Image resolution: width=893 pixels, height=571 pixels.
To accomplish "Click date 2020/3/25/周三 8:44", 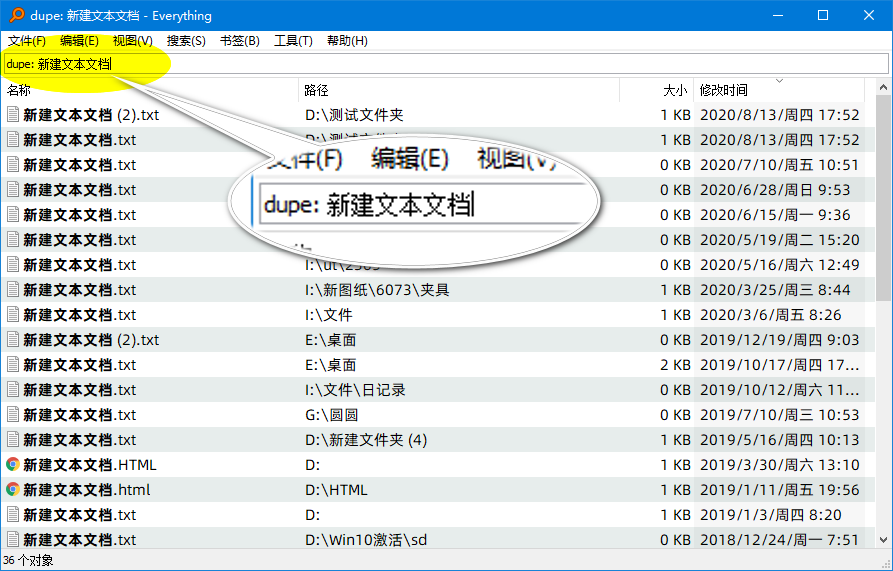I will (x=775, y=290).
